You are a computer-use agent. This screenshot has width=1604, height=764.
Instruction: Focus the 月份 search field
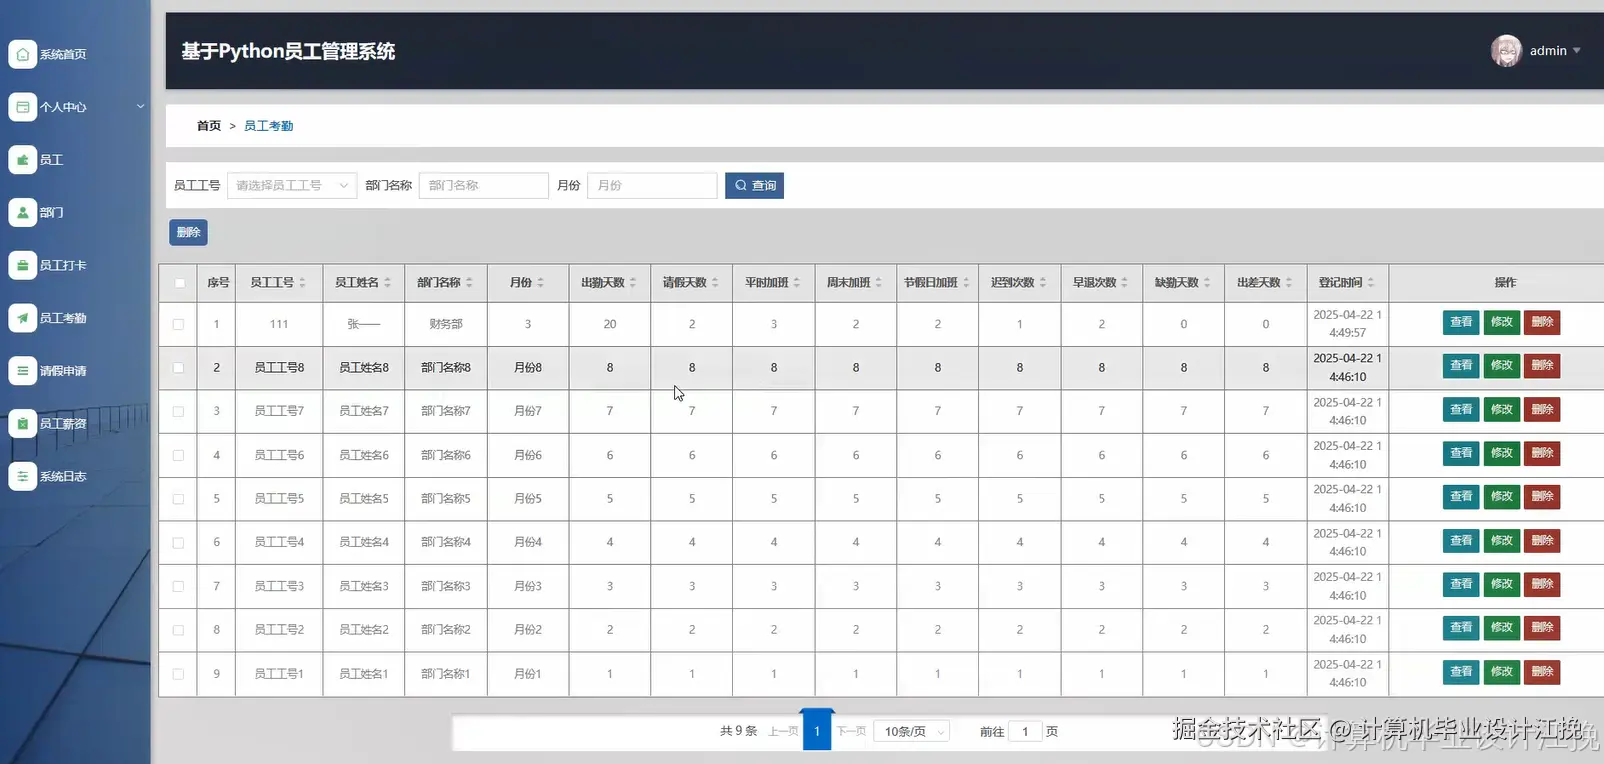coord(652,185)
